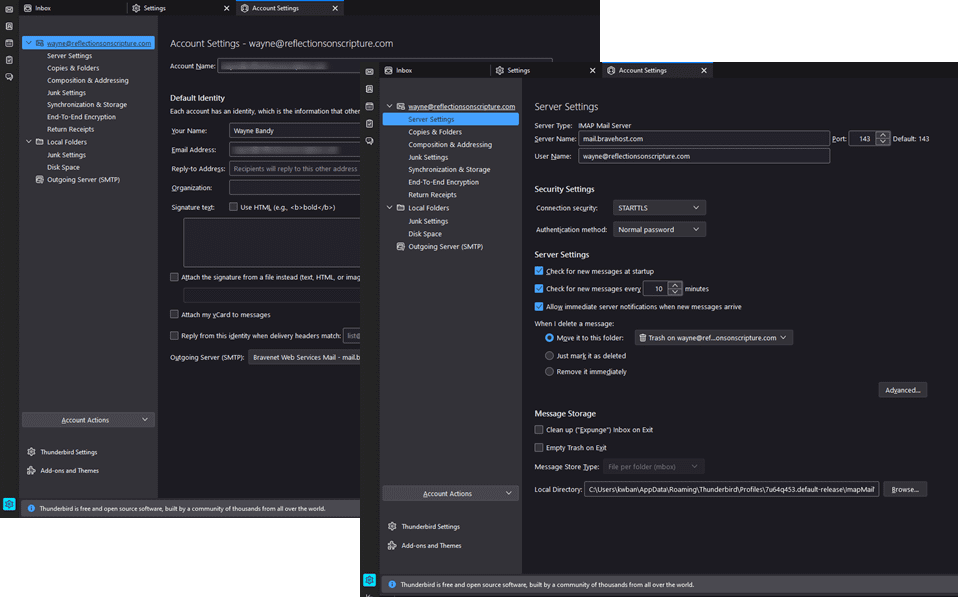The width and height of the screenshot is (958, 597).
Task: Switch to Settings tab in back window
Action: click(180, 8)
